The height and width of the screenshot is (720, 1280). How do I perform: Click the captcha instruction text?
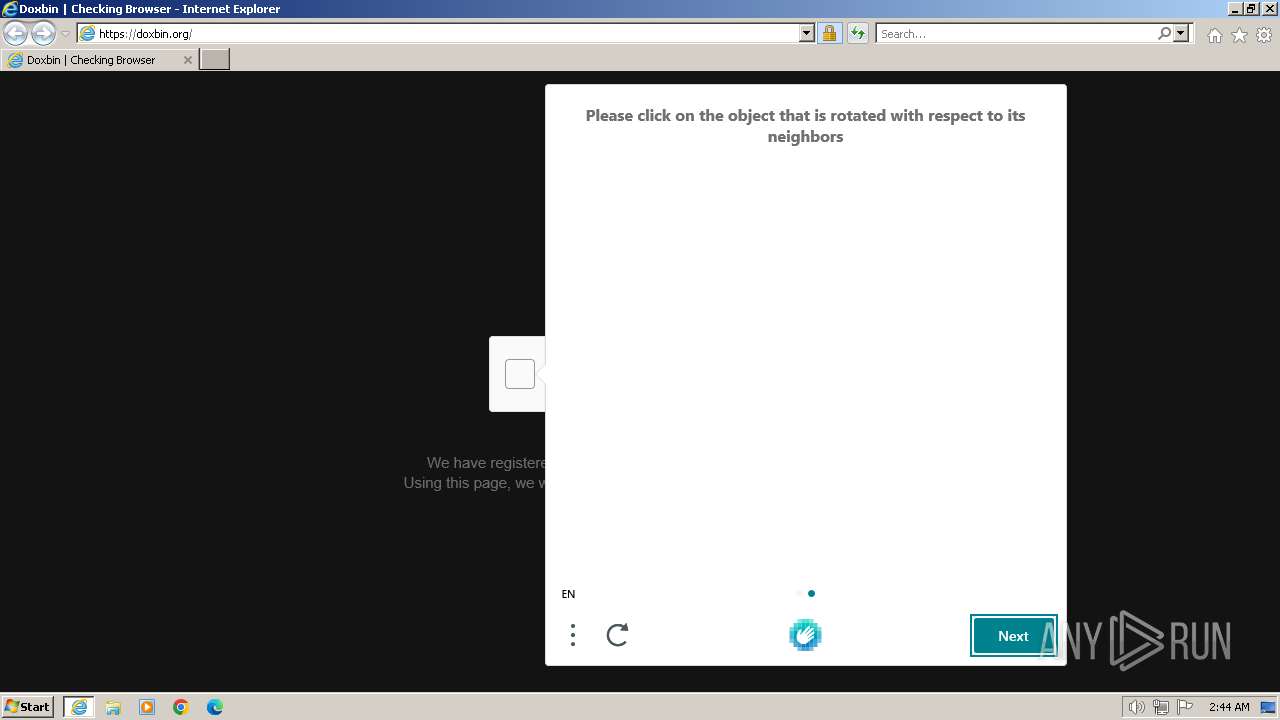[805, 126]
